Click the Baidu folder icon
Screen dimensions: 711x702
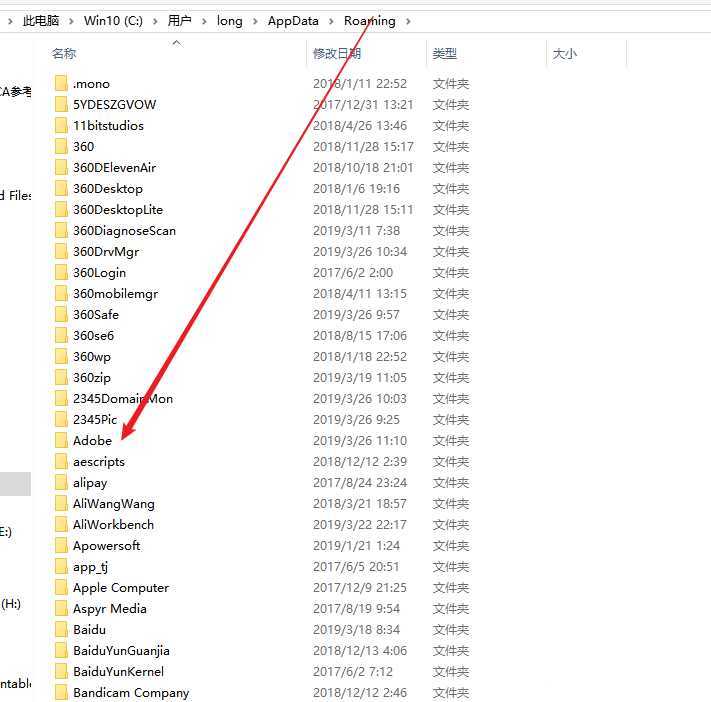point(60,629)
